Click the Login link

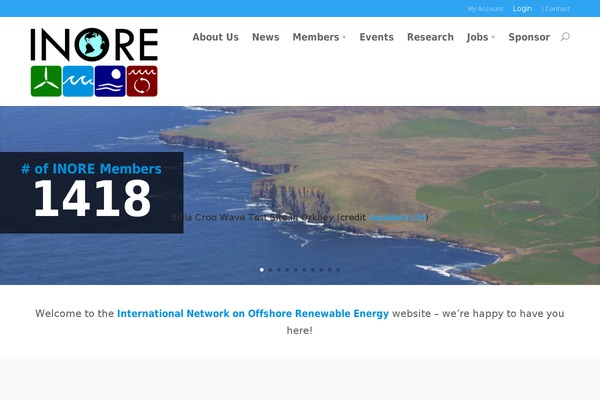click(522, 8)
